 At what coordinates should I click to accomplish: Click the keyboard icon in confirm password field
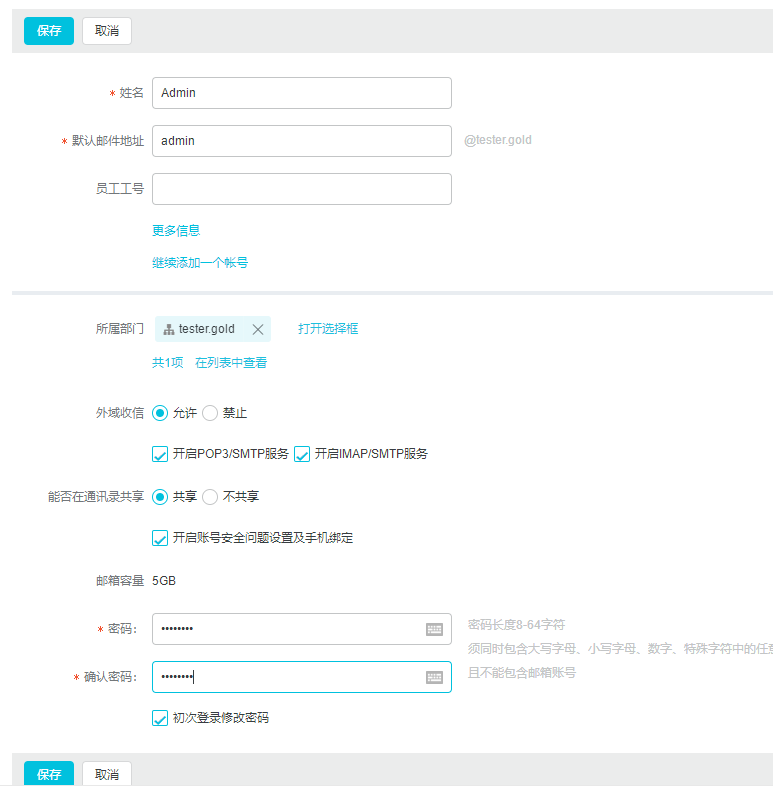434,677
